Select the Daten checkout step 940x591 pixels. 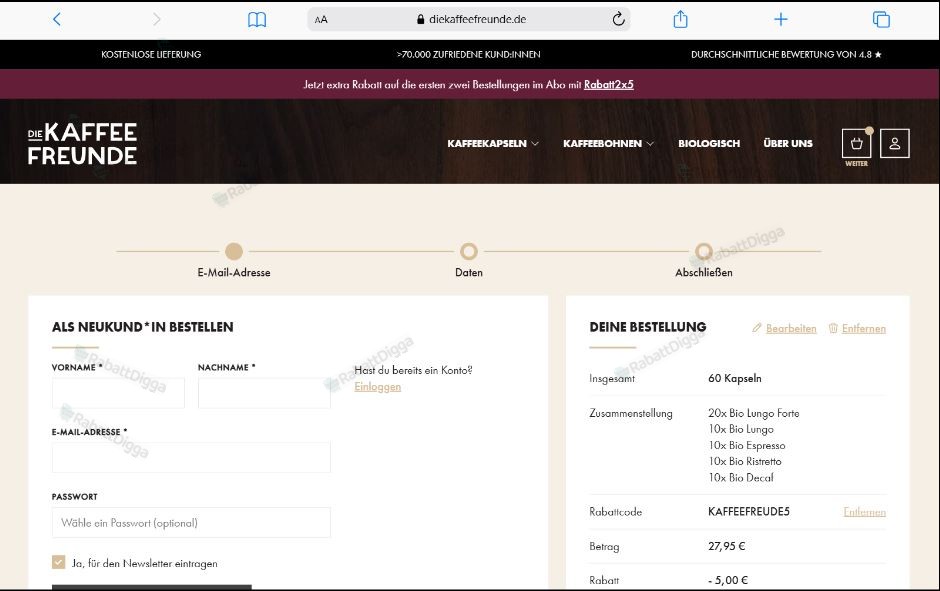(x=469, y=251)
